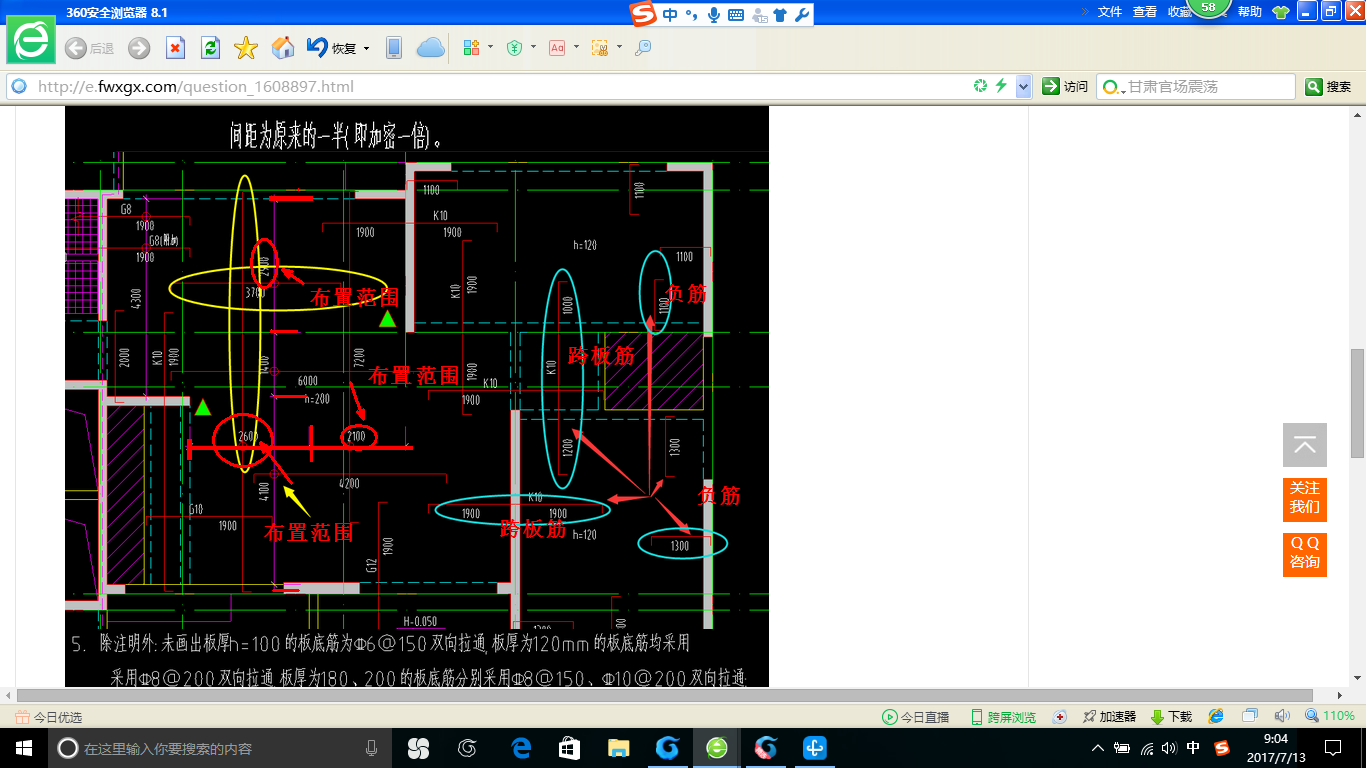The height and width of the screenshot is (768, 1366).
Task: Open the extensions grid icon
Action: 472,47
